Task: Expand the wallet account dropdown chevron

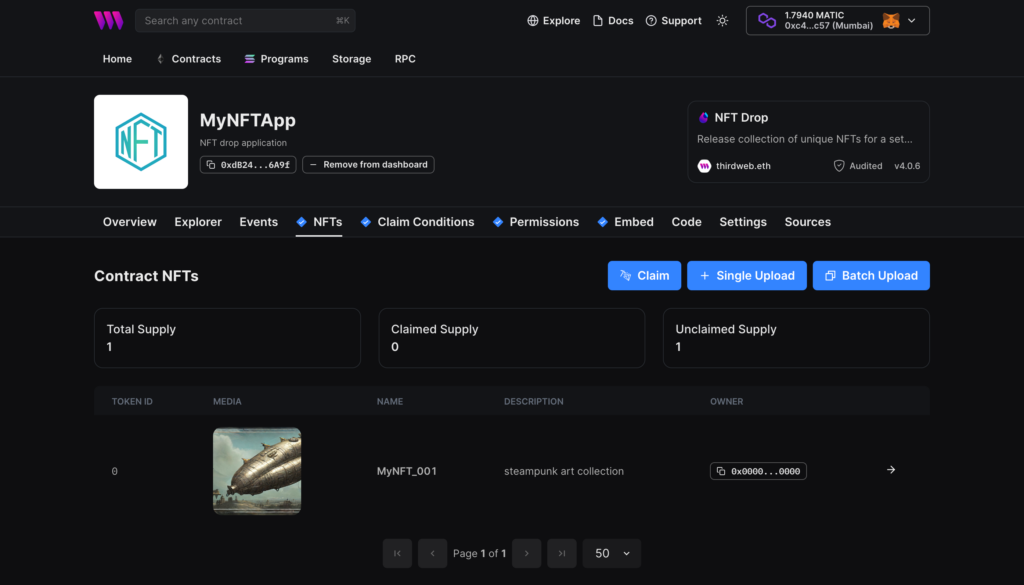Action: [912, 21]
